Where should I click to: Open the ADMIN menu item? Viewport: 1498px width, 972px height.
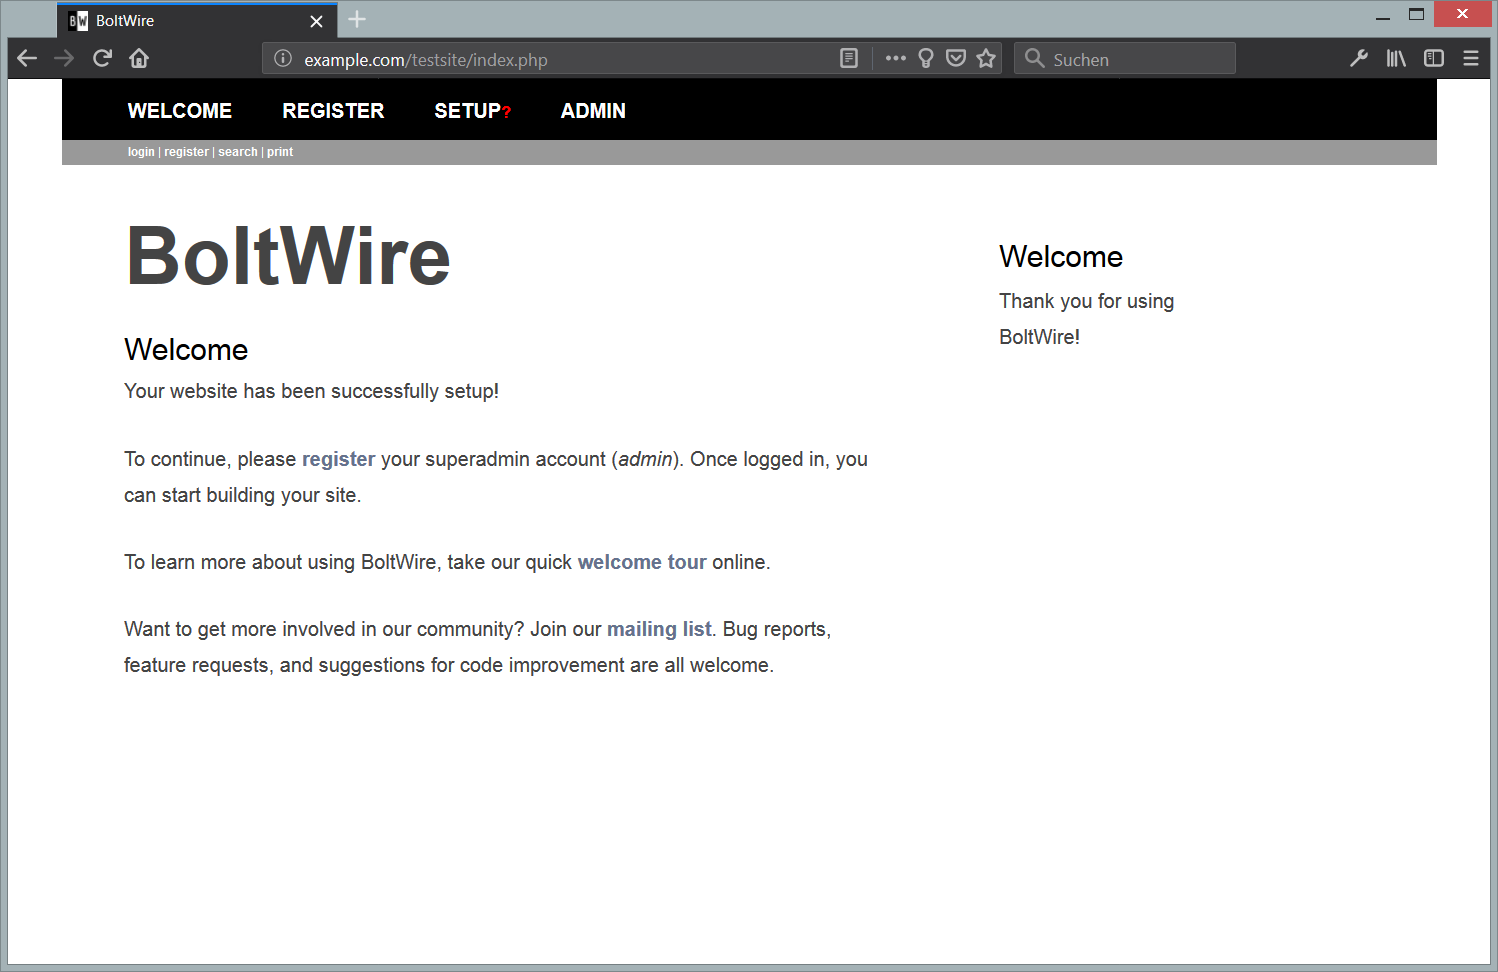pyautogui.click(x=593, y=111)
